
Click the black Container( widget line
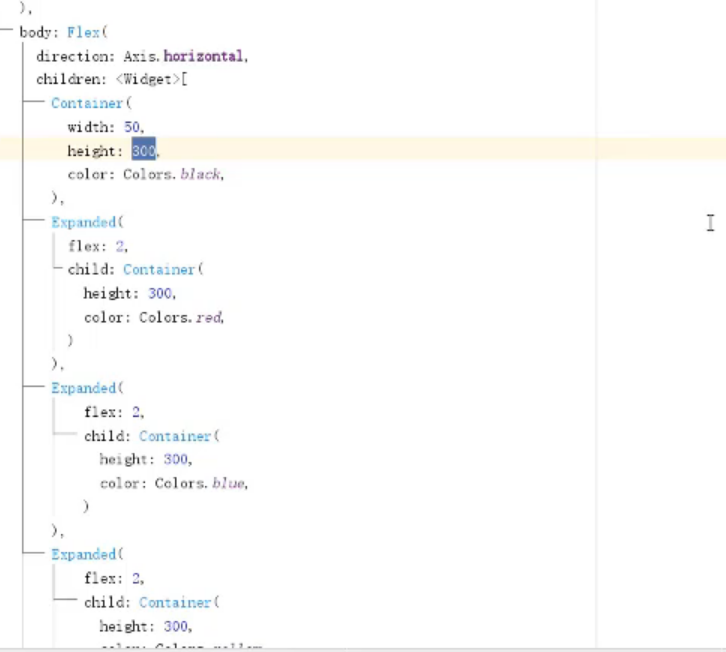click(91, 103)
